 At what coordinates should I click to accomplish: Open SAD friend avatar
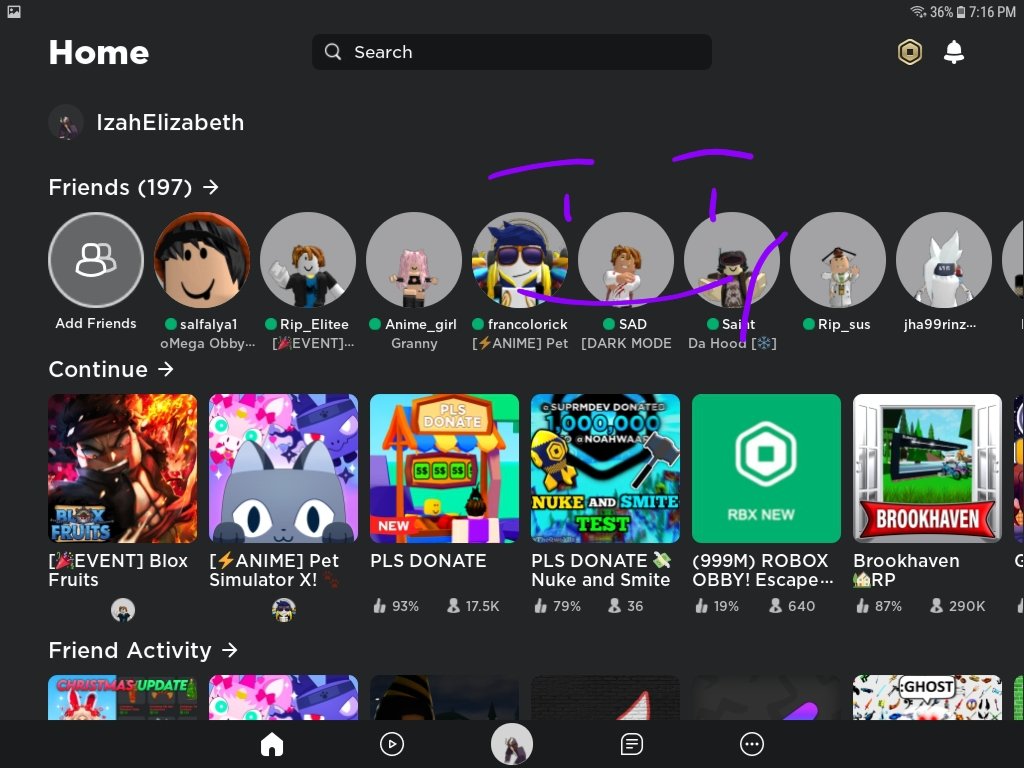pyautogui.click(x=625, y=260)
